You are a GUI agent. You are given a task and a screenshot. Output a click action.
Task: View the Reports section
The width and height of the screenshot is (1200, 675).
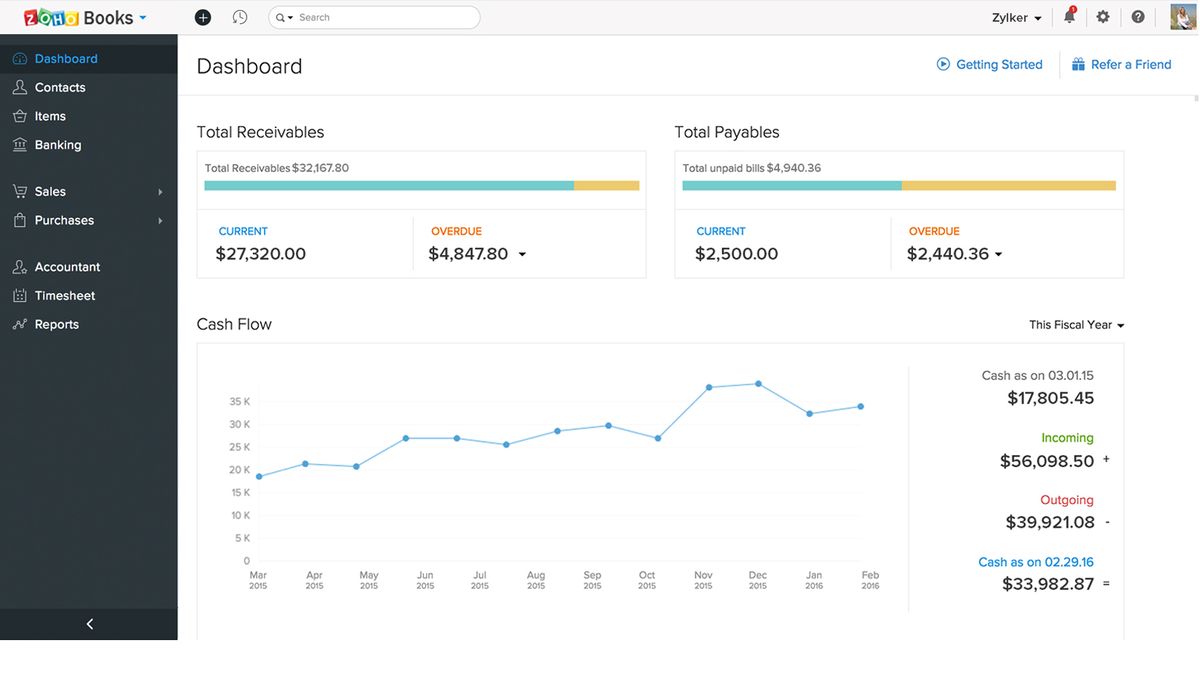[57, 323]
